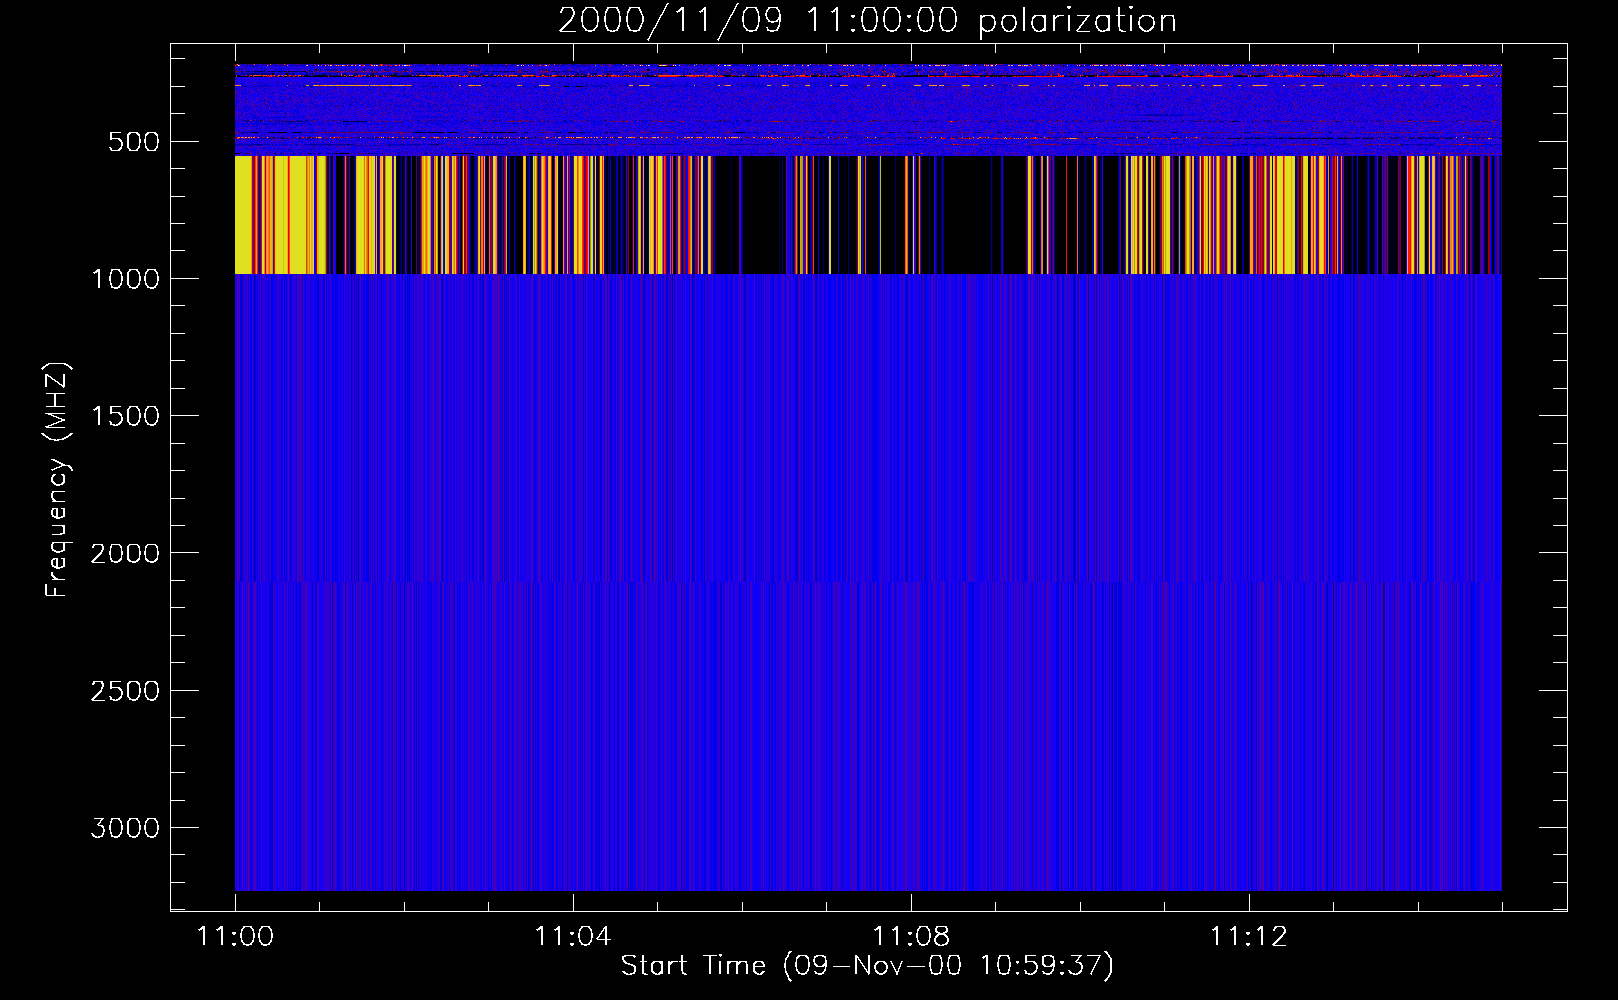
Task: Click the 'Start Time (09-Nov-00 10:59:37)' label
Action: (867, 966)
